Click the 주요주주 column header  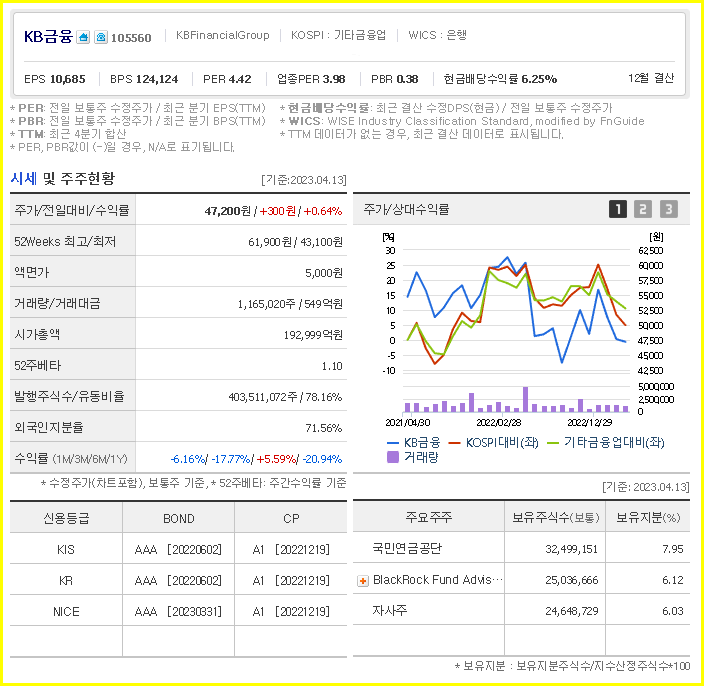[x=428, y=518]
